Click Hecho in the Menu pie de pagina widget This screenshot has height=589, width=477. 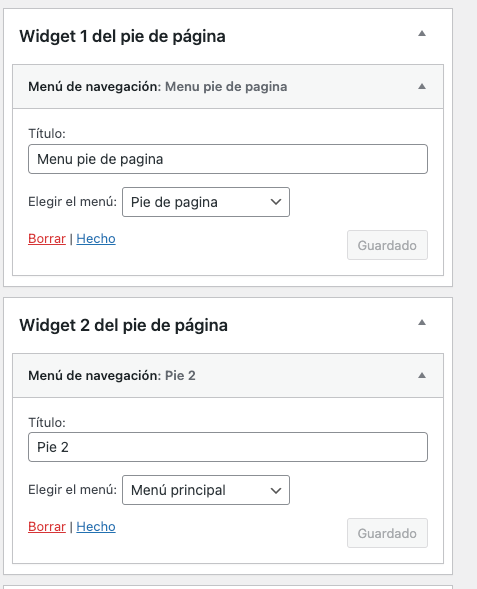[96, 239]
